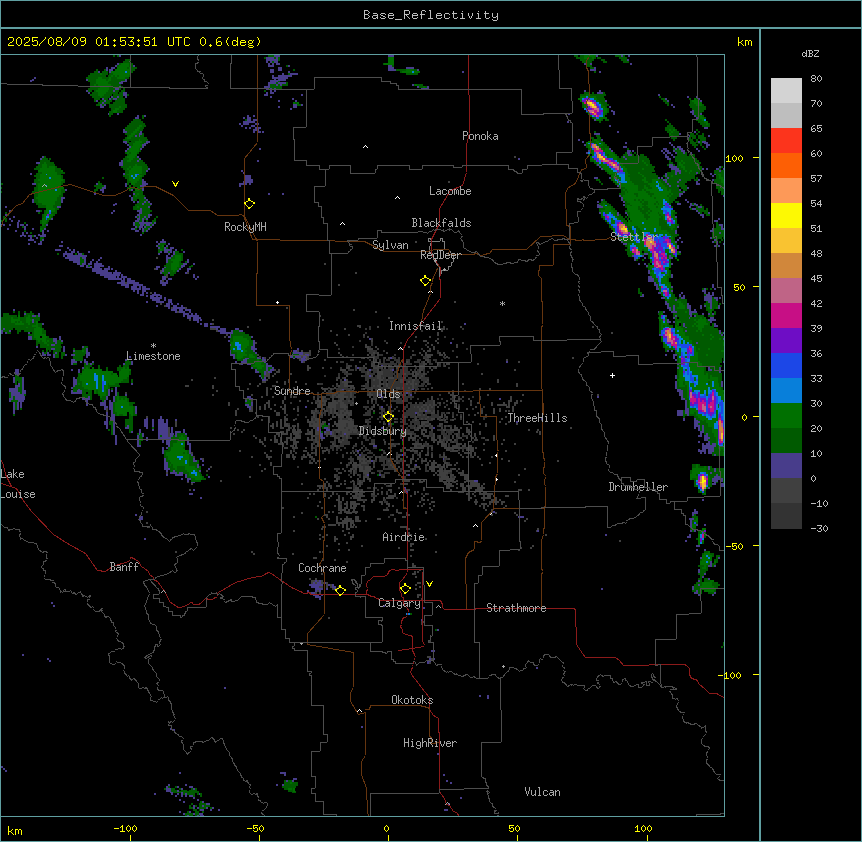Image resolution: width=862 pixels, height=842 pixels.
Task: Click the bottom axis label 50
Action: point(514,828)
